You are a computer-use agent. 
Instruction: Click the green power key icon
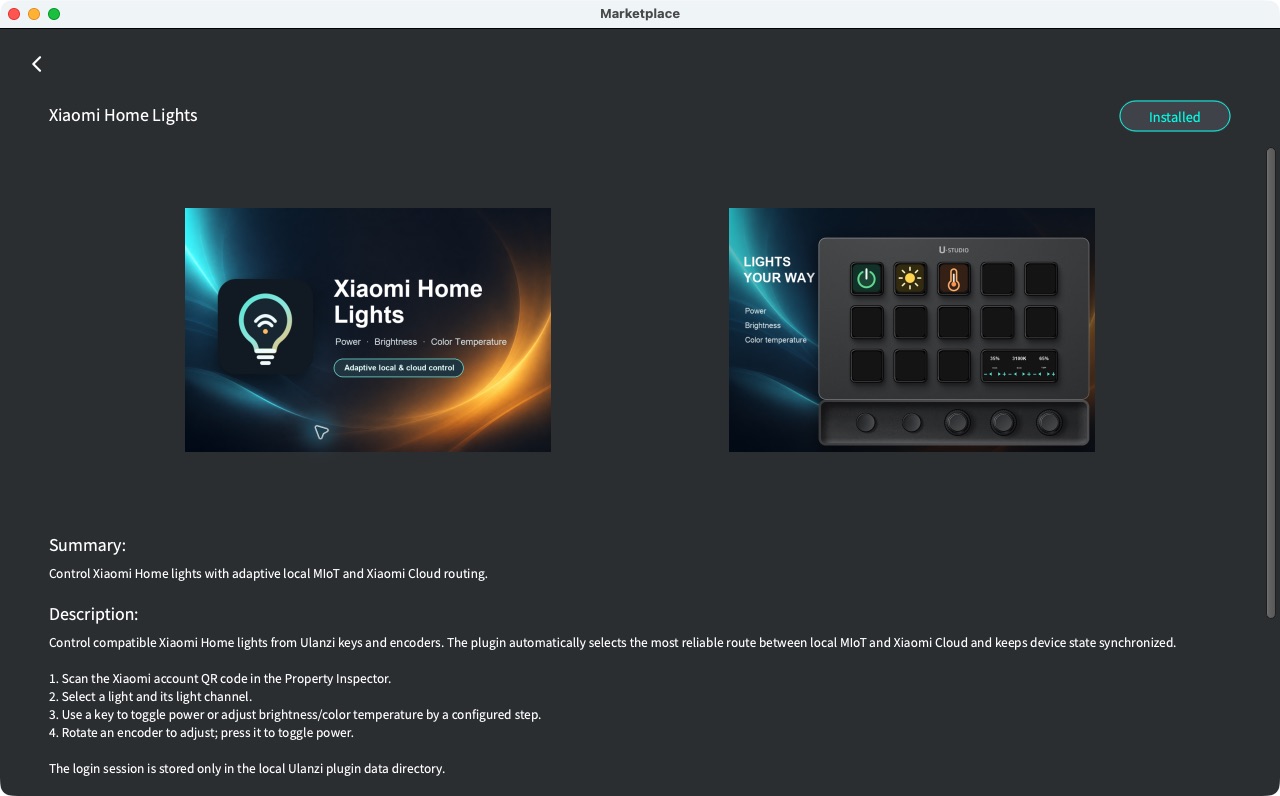point(867,278)
